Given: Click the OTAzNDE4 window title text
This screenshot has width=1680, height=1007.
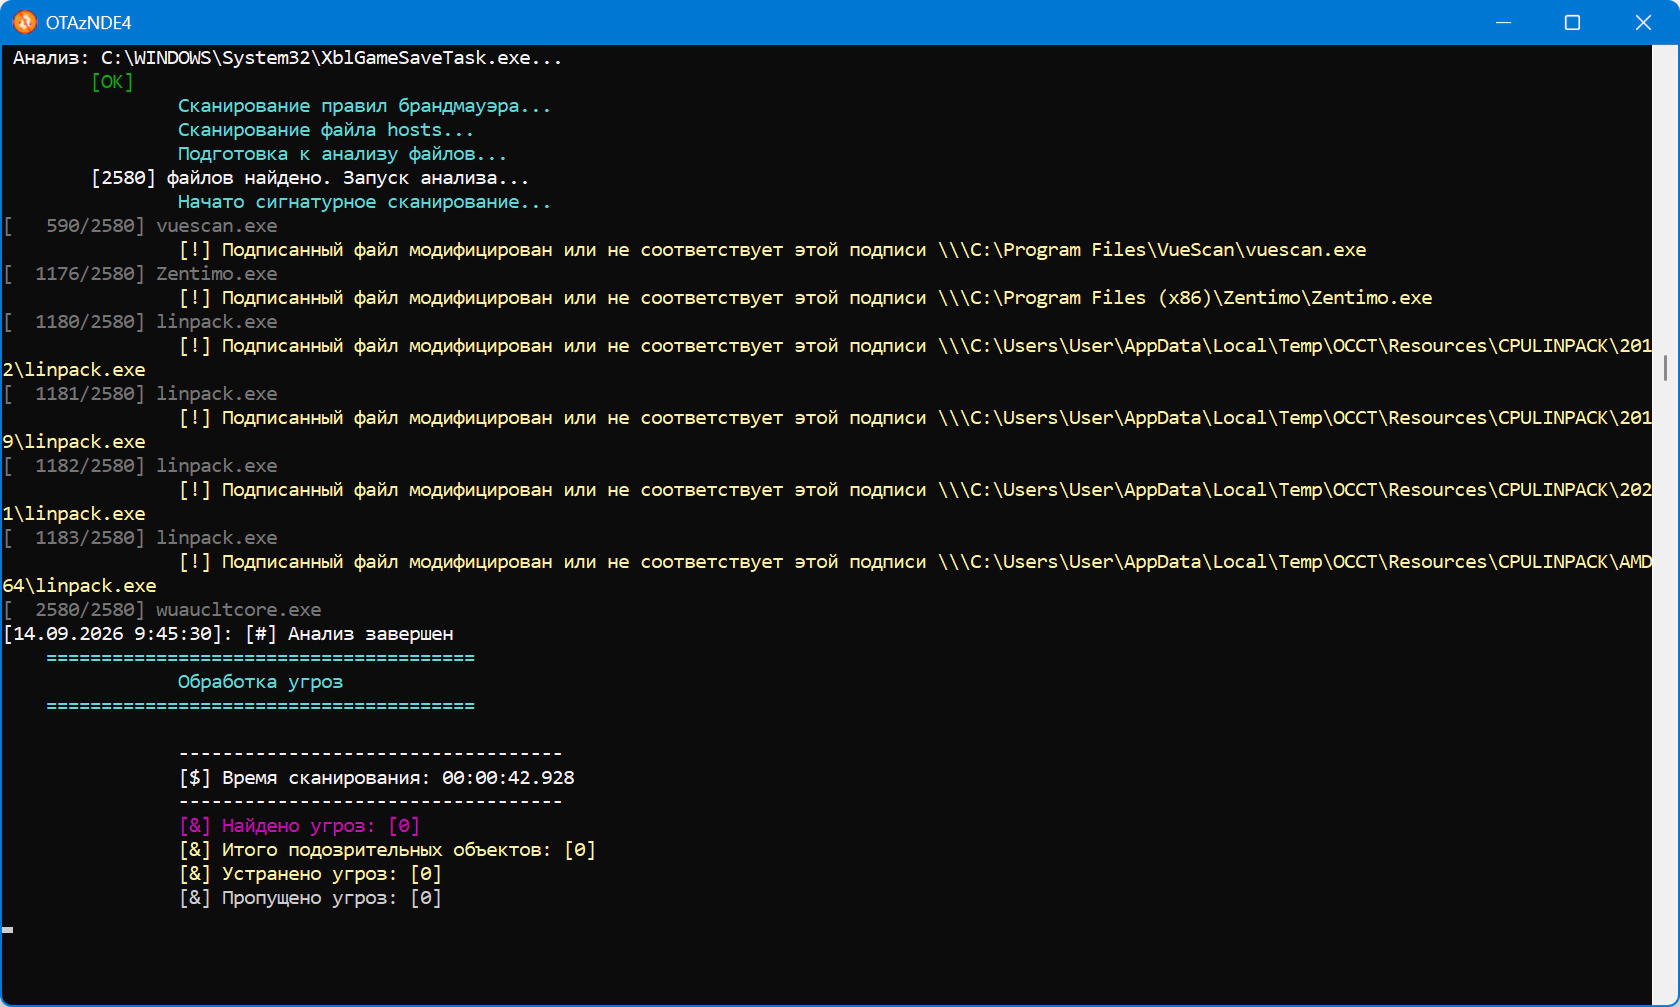Looking at the screenshot, I should 88,23.
